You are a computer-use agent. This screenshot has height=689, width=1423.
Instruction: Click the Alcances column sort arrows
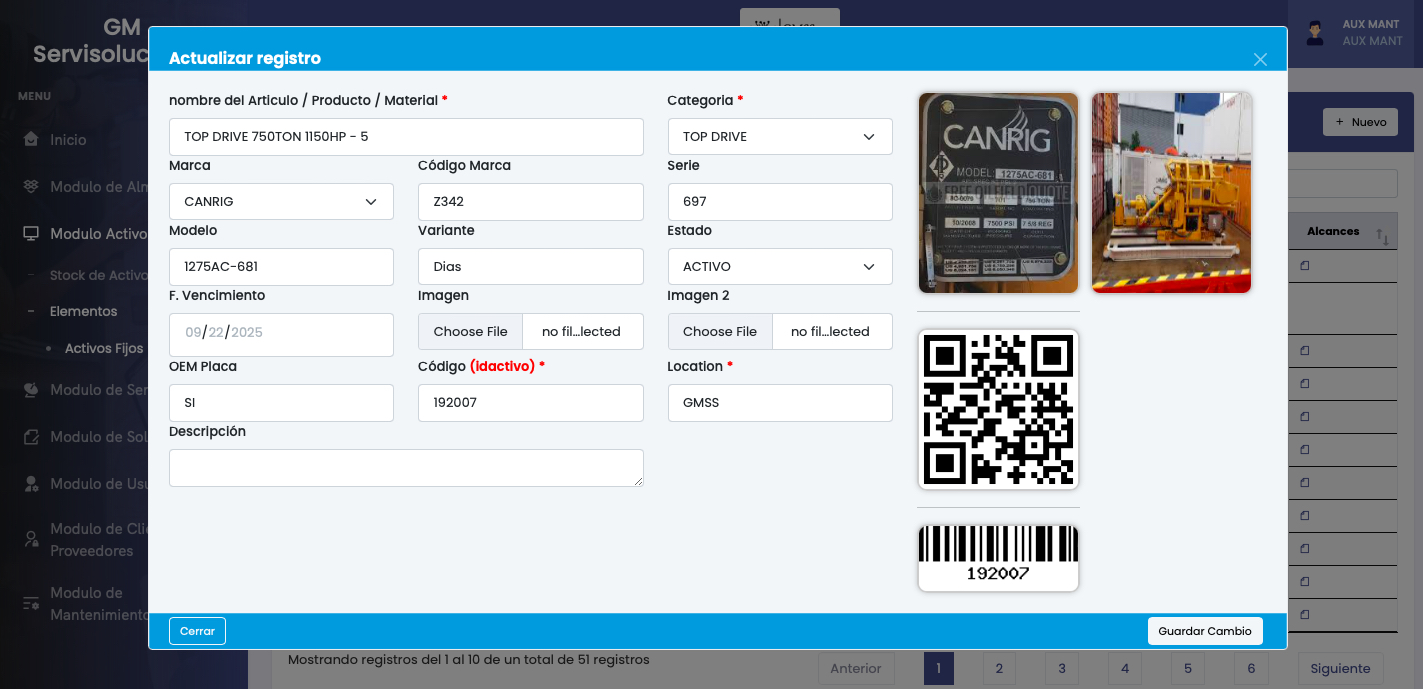(x=1382, y=237)
